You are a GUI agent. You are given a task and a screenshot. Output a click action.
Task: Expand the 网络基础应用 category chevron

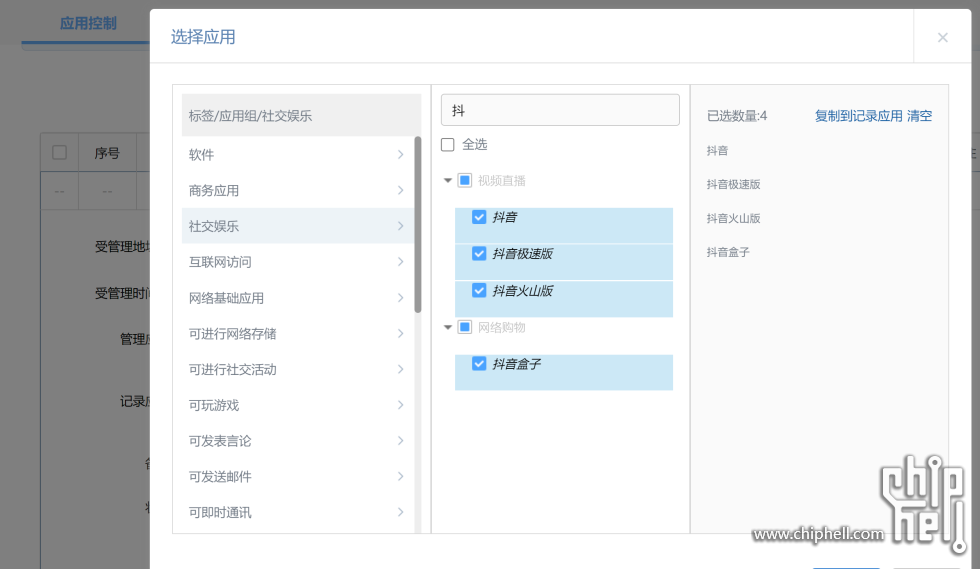point(401,298)
